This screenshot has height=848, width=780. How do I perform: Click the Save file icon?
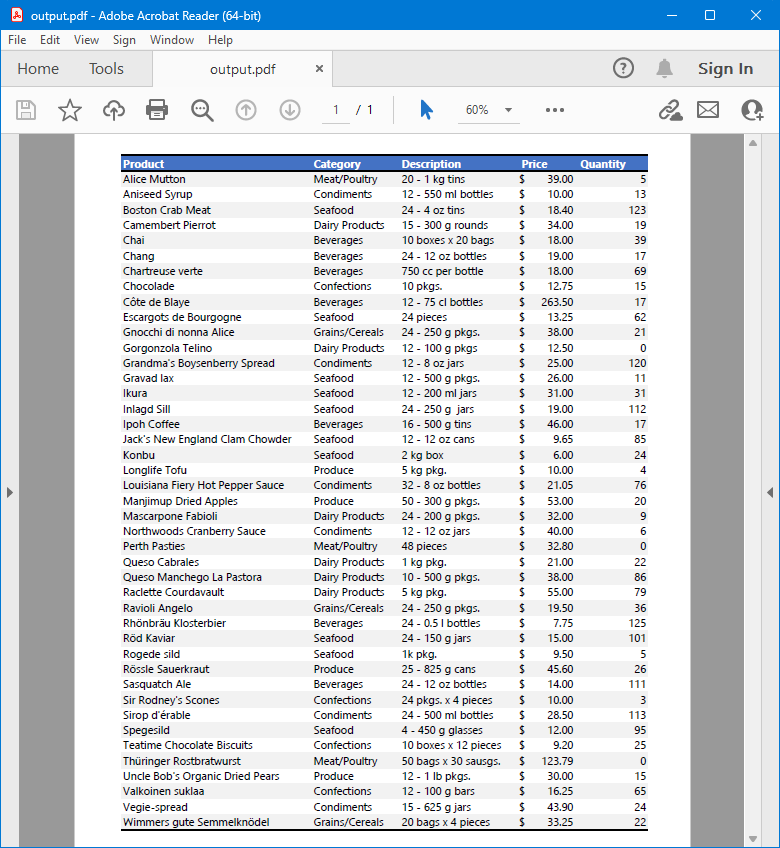[x=26, y=110]
